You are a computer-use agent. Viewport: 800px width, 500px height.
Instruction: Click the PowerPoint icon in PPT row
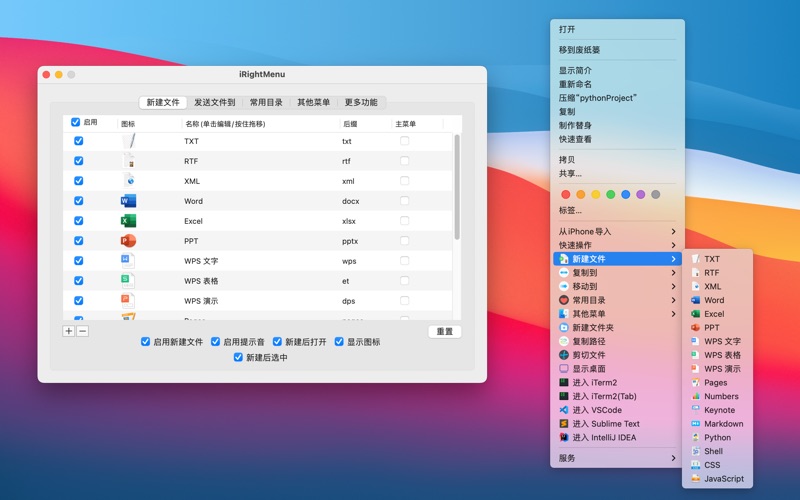click(128, 240)
